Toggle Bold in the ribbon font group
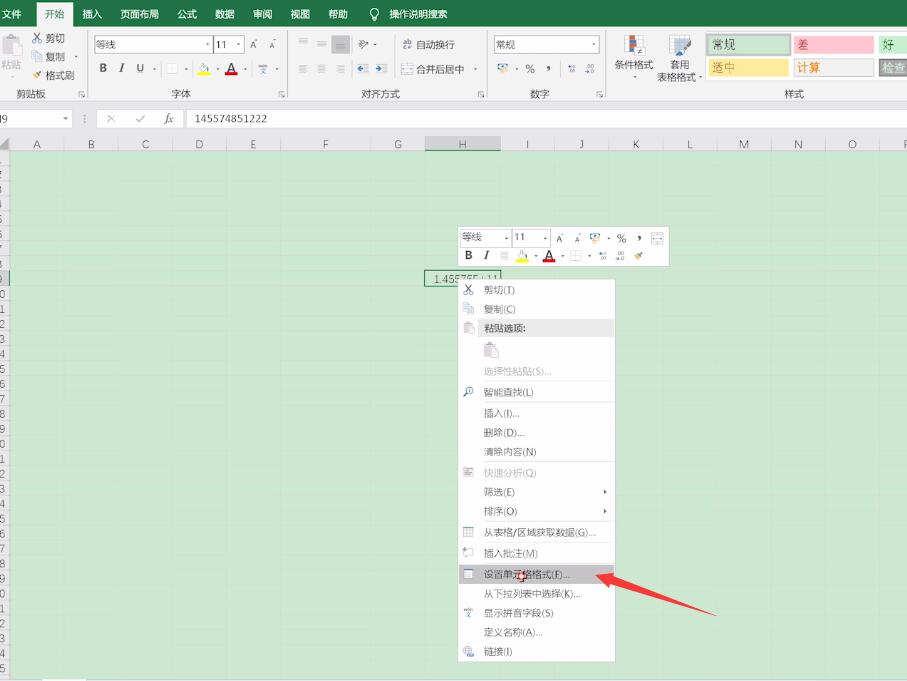Image resolution: width=907 pixels, height=681 pixels. (x=103, y=68)
